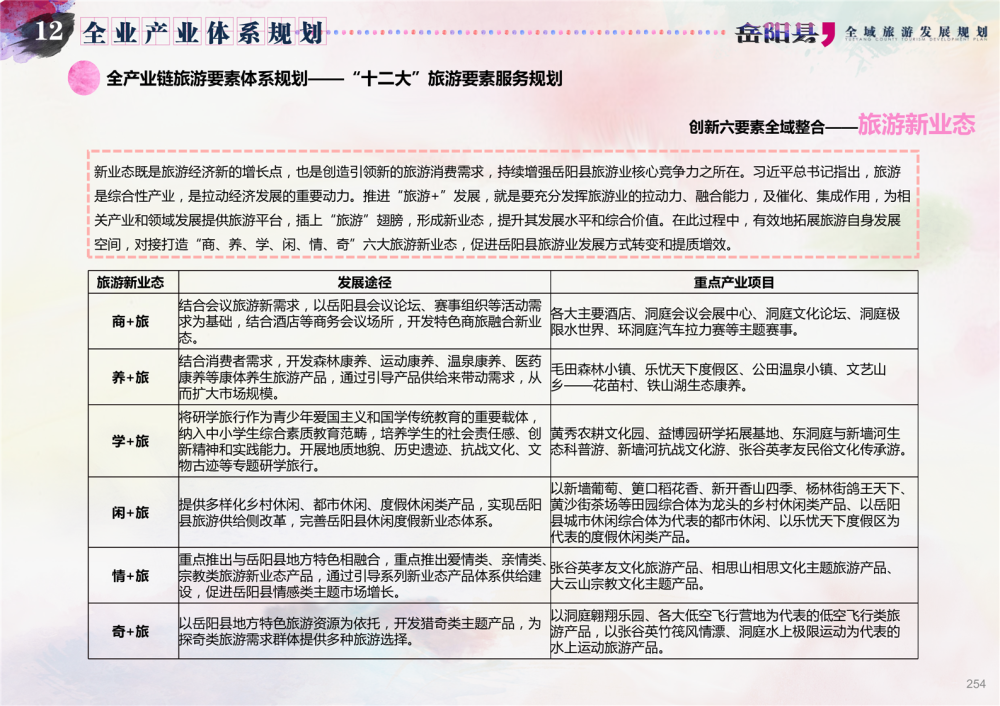Click the 发展途径 column header

click(x=363, y=283)
